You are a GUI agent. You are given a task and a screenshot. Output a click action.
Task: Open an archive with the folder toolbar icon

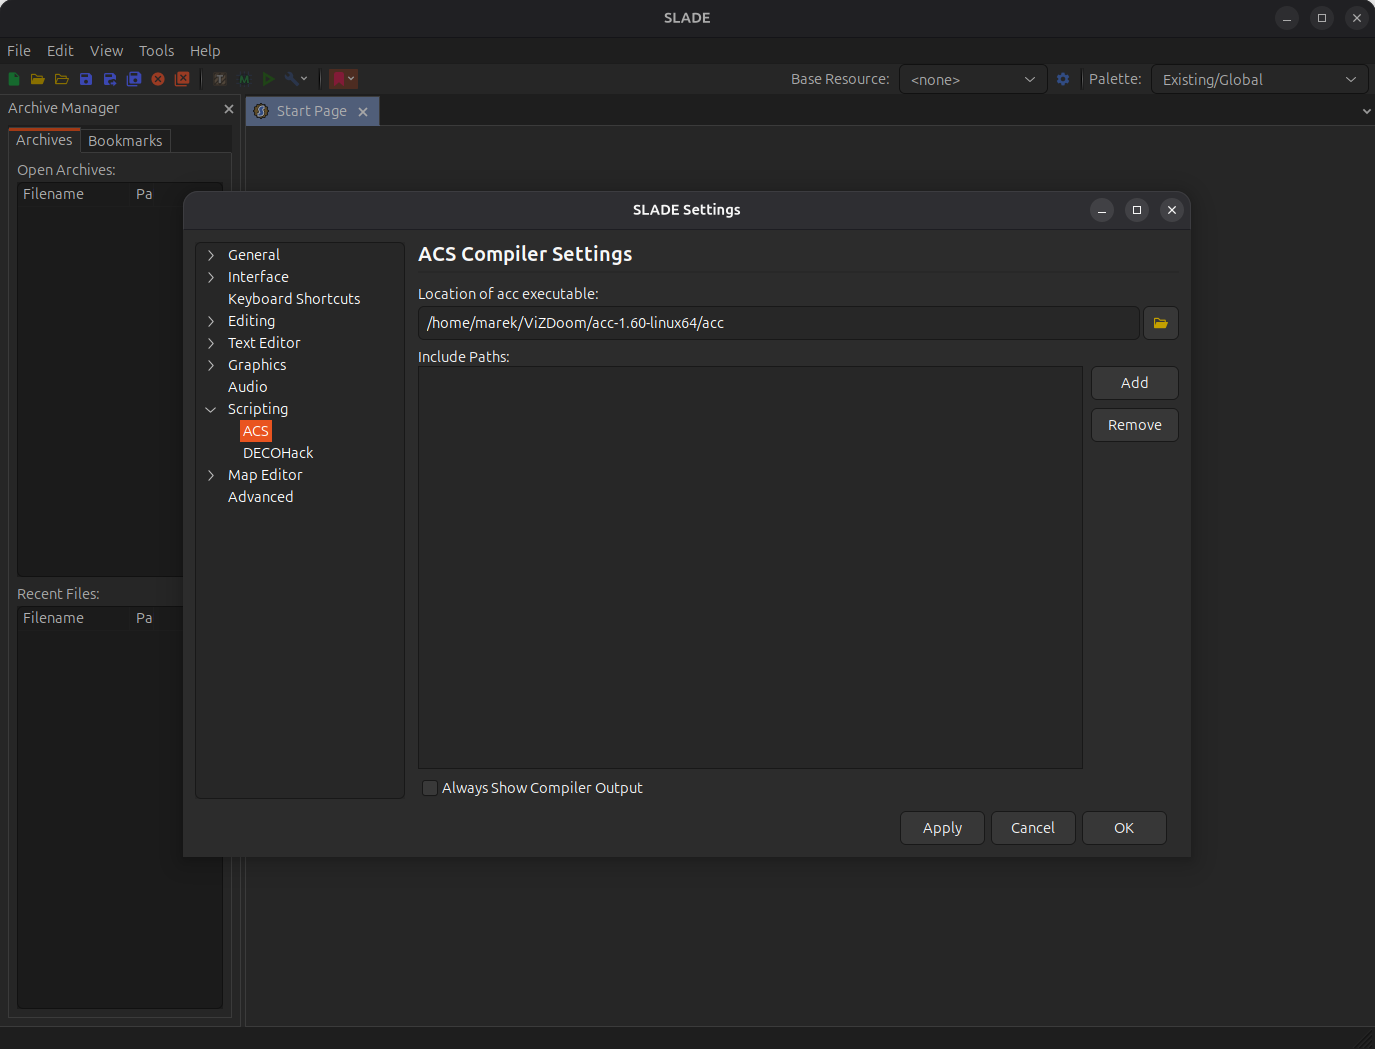click(38, 79)
